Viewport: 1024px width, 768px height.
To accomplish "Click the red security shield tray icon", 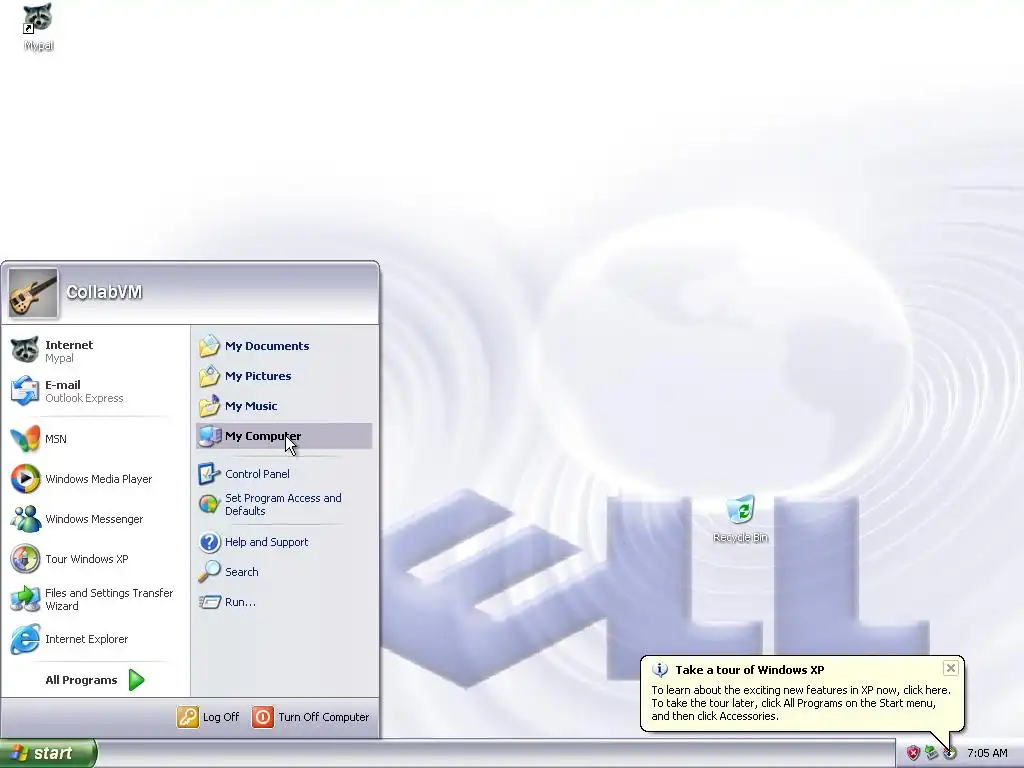I will tap(913, 753).
